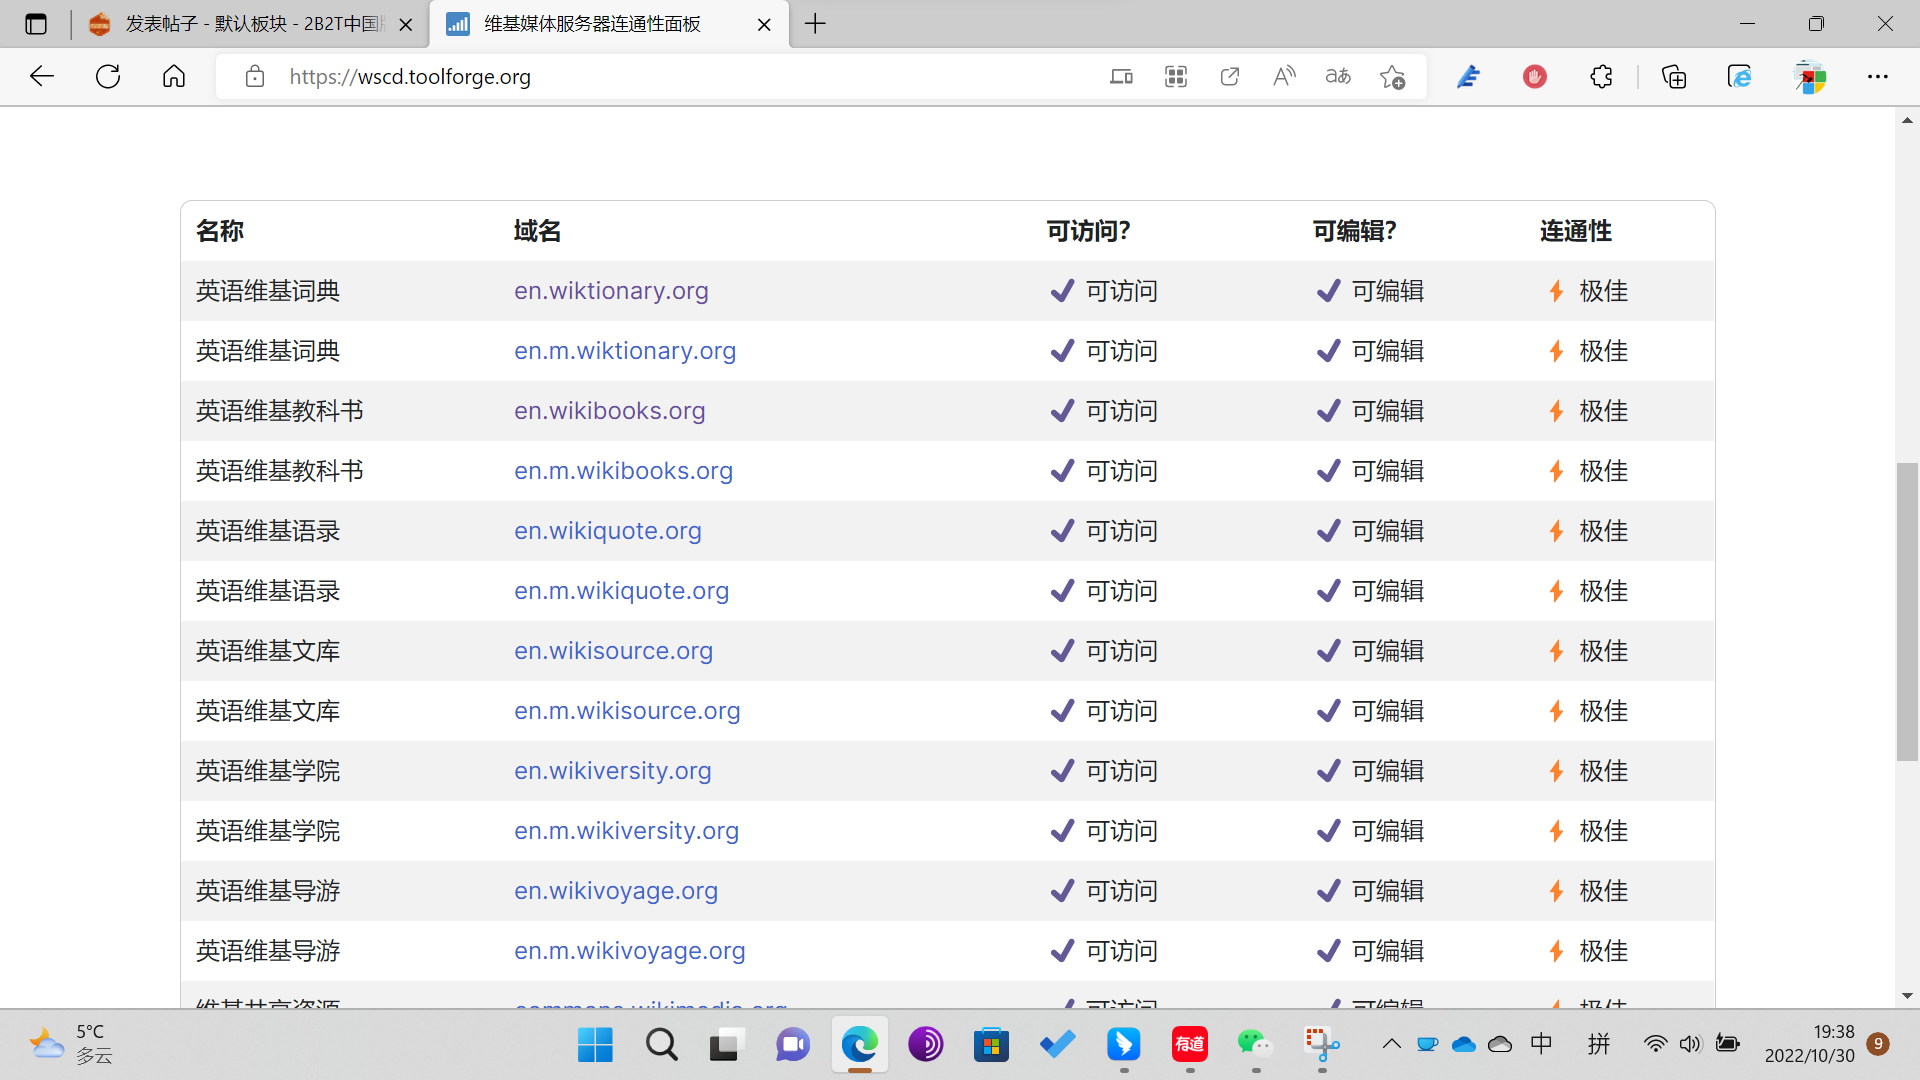
Task: Open the blue pen extension icon
Action: tap(1468, 76)
